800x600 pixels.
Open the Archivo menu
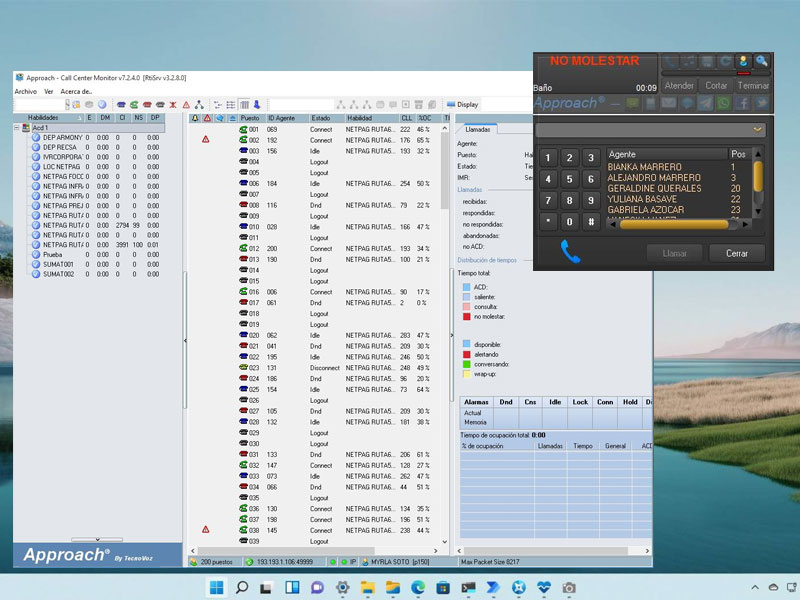click(x=25, y=91)
